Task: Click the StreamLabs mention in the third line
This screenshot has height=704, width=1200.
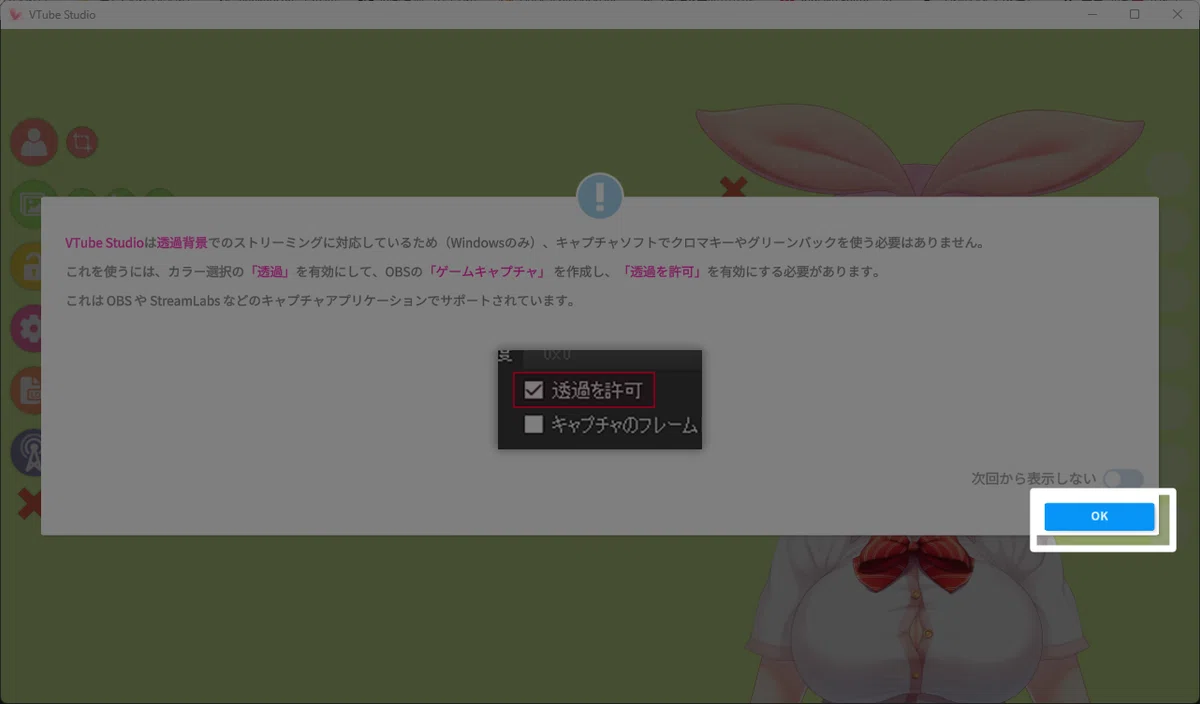Action: 183,301
